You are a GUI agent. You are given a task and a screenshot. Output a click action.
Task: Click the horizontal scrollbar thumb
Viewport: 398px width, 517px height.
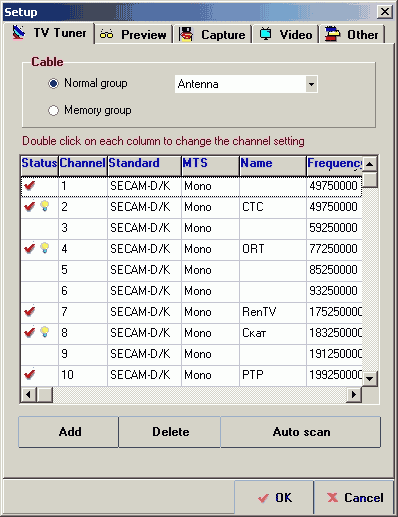pyautogui.click(x=45, y=395)
